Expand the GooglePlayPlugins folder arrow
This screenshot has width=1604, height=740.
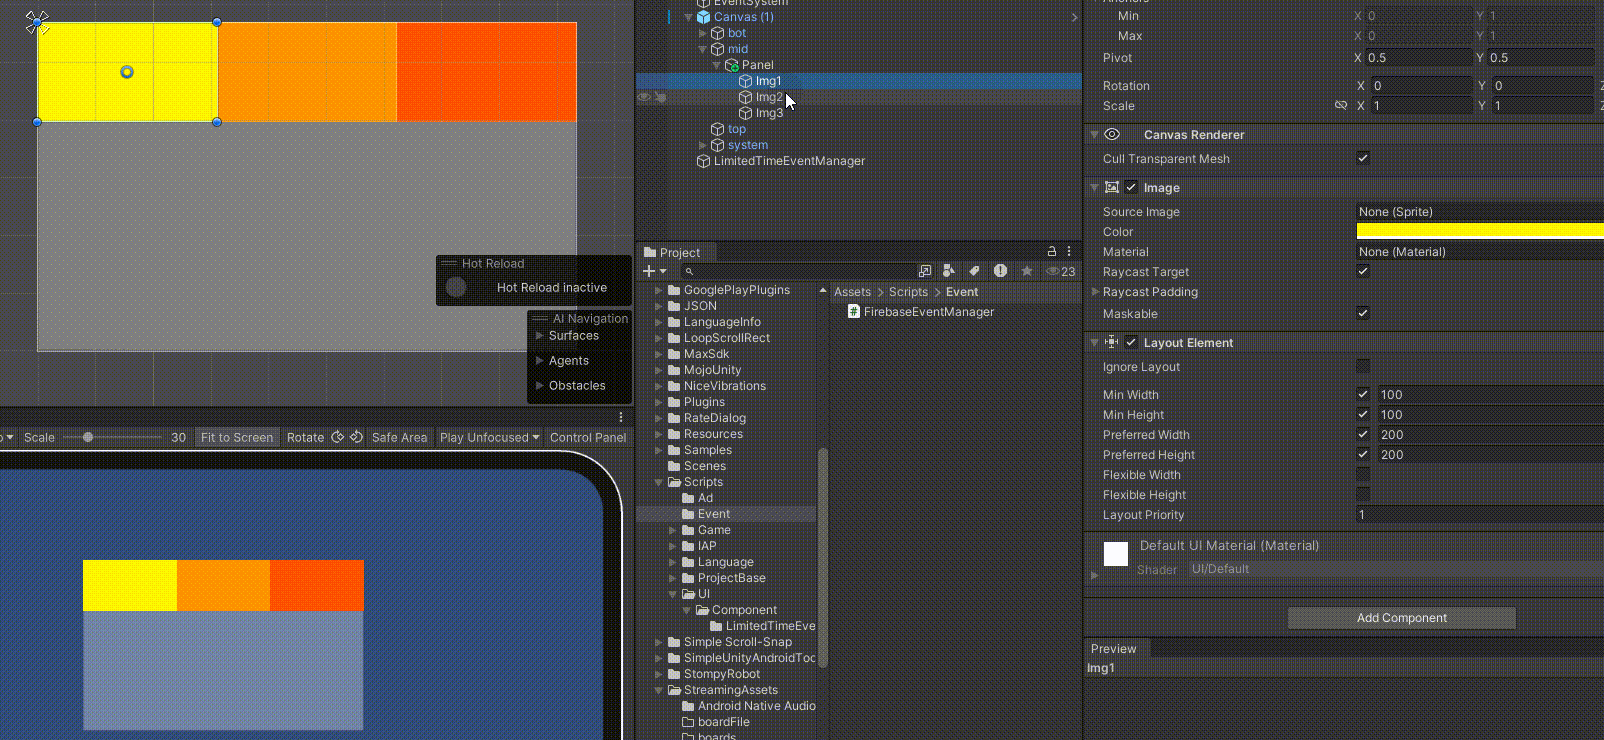pyautogui.click(x=659, y=290)
